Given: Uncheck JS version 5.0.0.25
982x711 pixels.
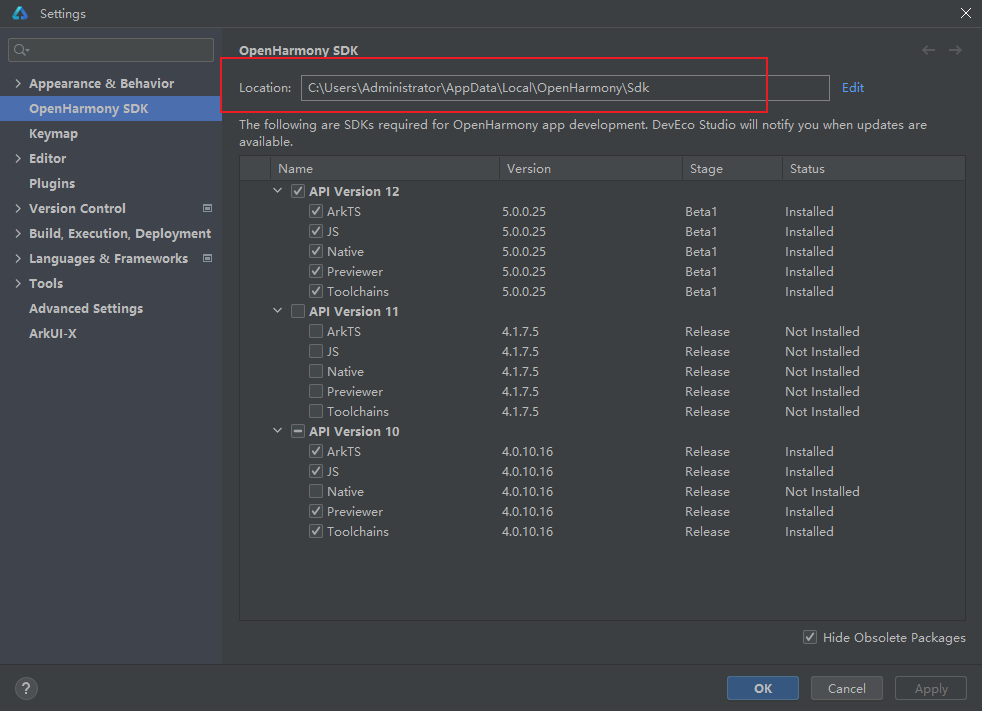Looking at the screenshot, I should 316,231.
